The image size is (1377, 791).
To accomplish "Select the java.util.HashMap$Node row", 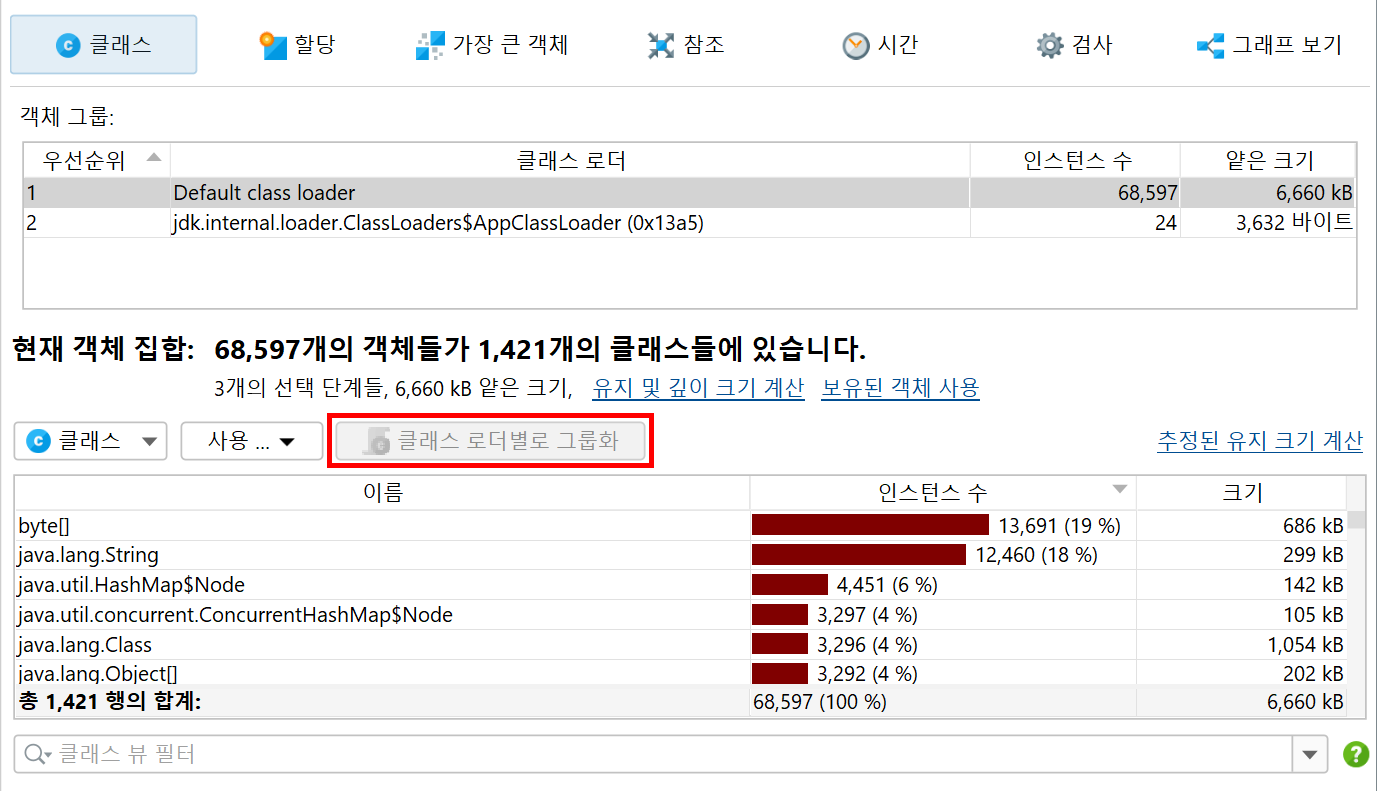I will [681, 585].
